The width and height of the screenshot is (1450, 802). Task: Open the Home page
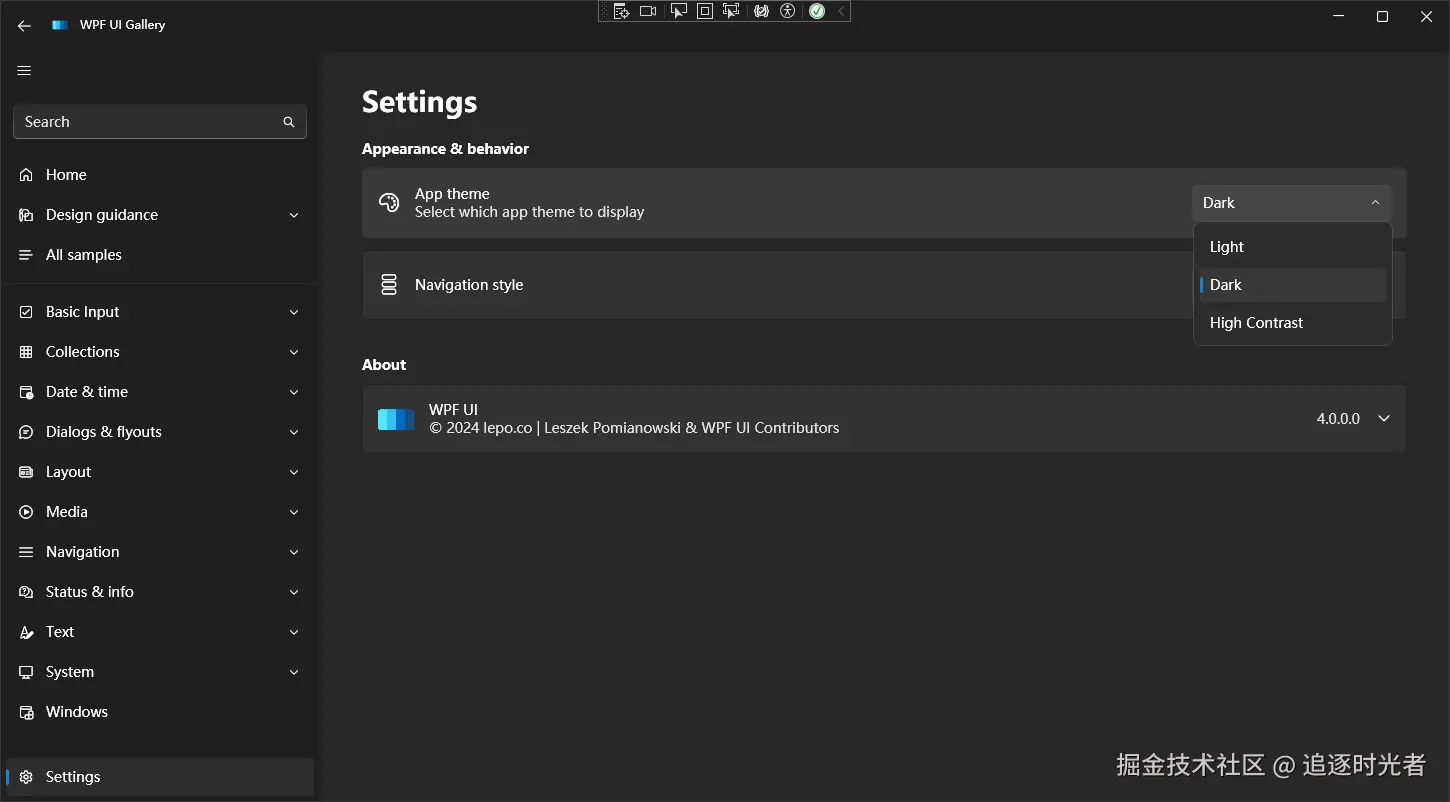pos(66,175)
